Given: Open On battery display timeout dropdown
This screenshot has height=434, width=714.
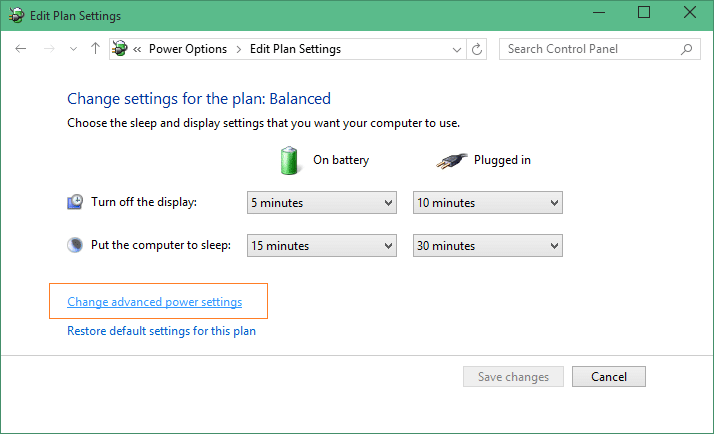Looking at the screenshot, I should click(322, 203).
